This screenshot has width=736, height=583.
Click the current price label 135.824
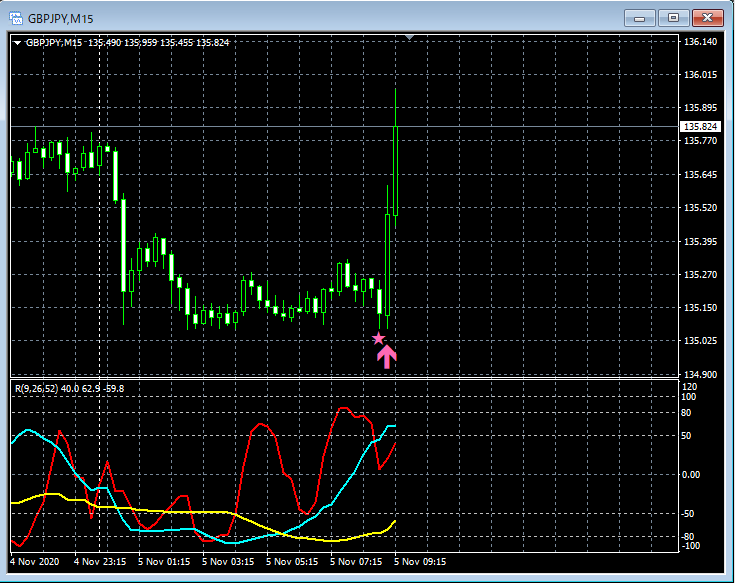700,127
